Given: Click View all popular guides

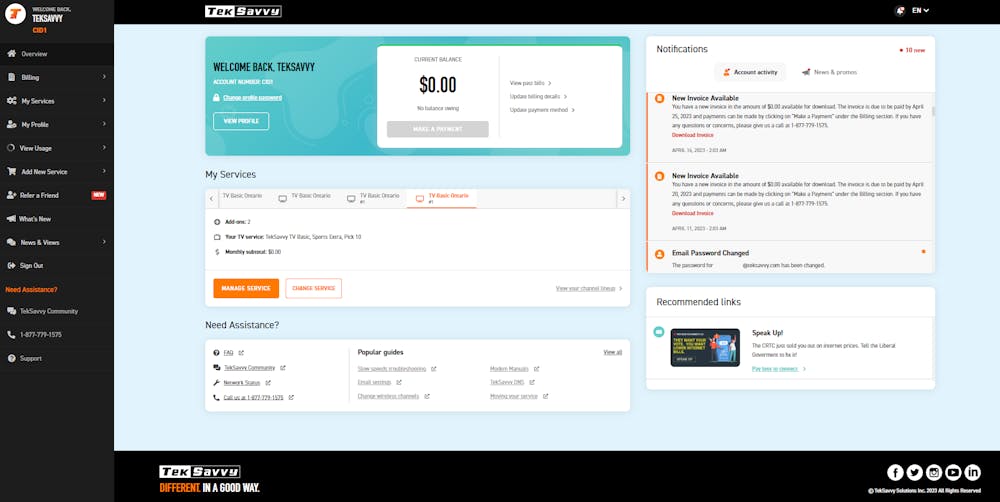Looking at the screenshot, I should [x=613, y=352].
